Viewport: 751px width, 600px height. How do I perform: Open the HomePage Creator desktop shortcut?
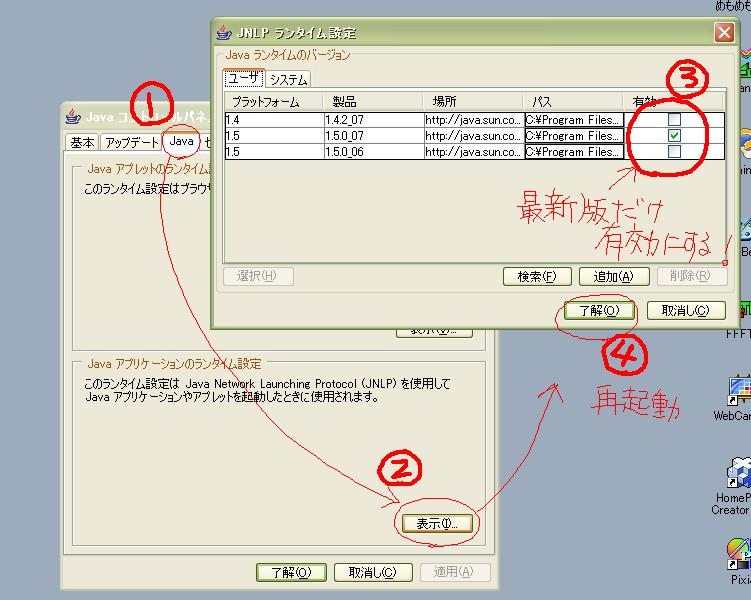click(x=740, y=472)
